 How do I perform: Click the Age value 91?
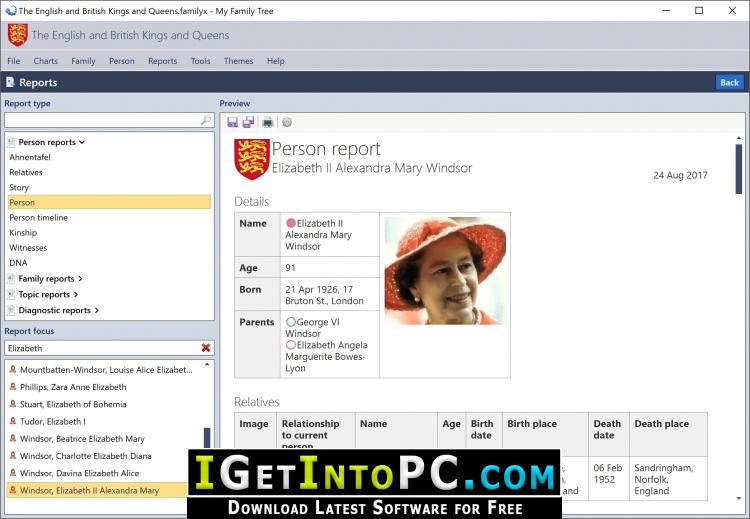[290, 268]
